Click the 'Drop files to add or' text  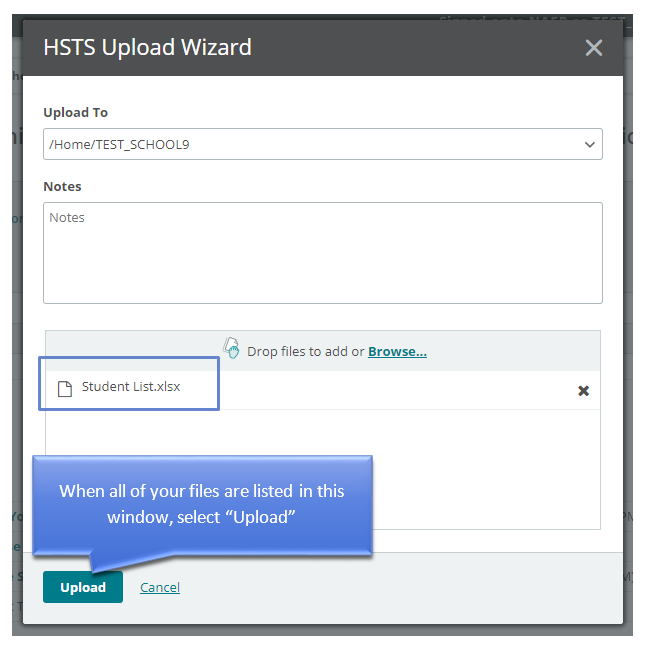tap(305, 351)
